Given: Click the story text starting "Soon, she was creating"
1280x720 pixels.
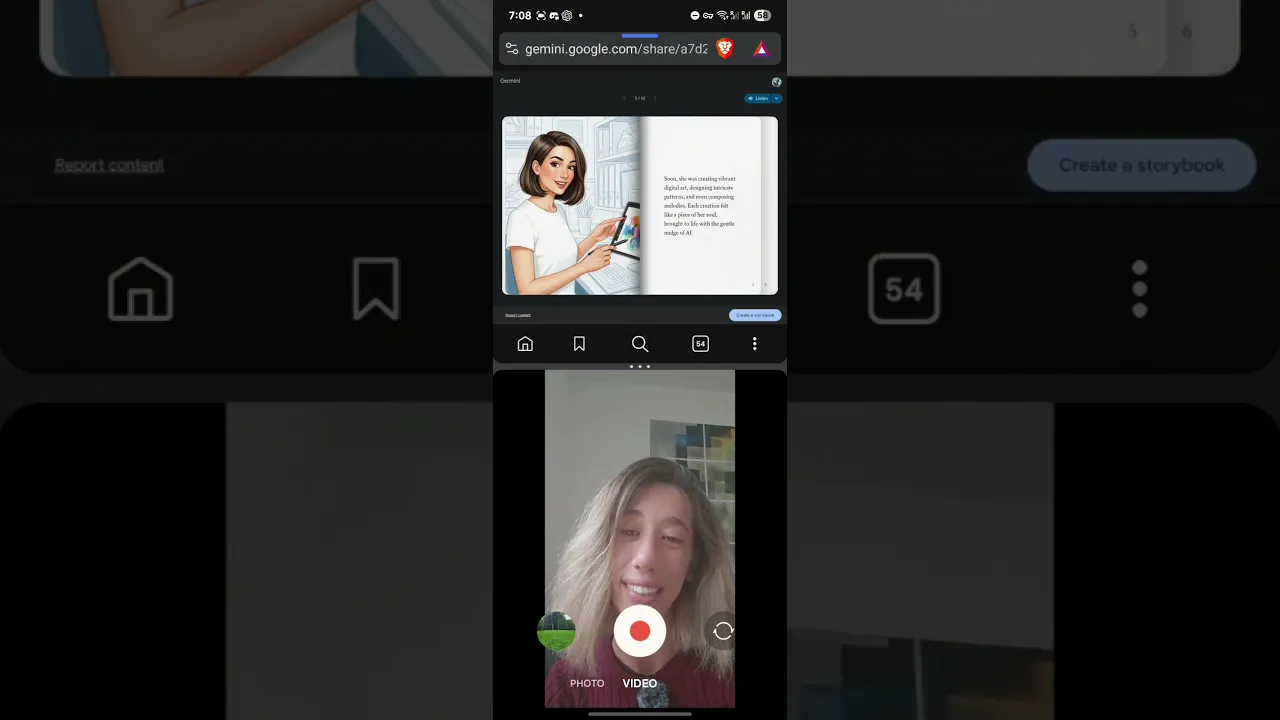Looking at the screenshot, I should coord(700,205).
